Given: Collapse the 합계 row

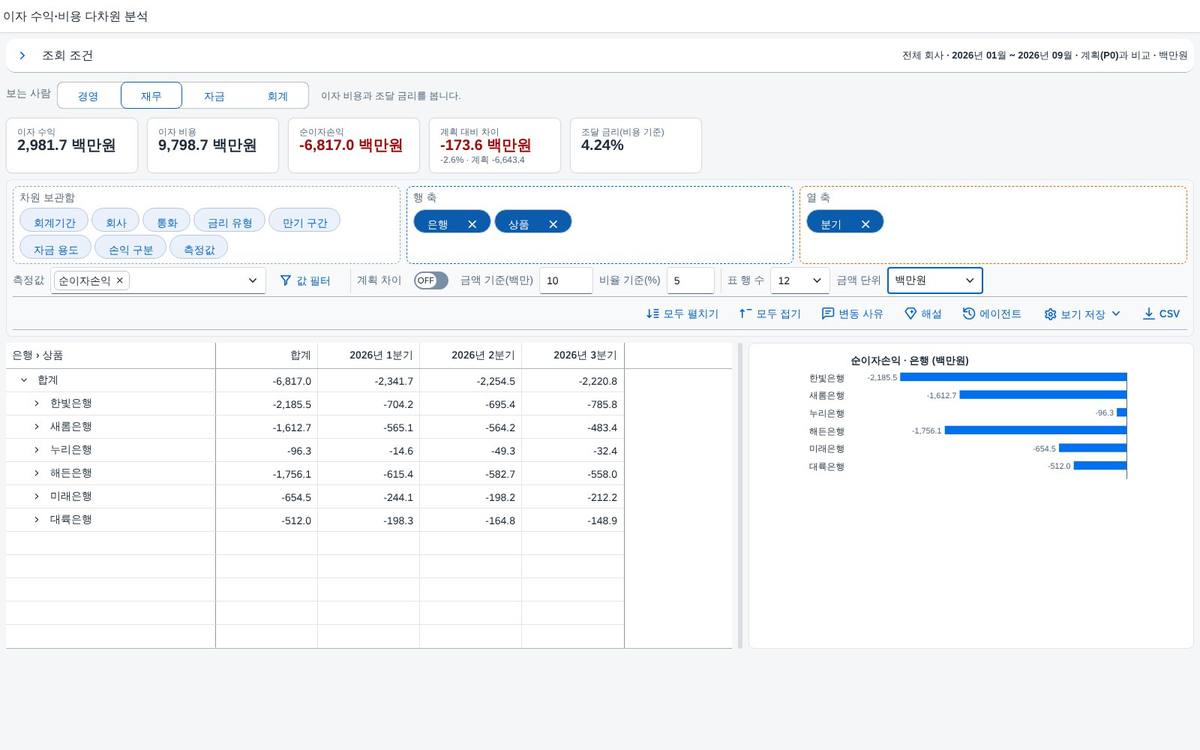Looking at the screenshot, I should (24, 380).
